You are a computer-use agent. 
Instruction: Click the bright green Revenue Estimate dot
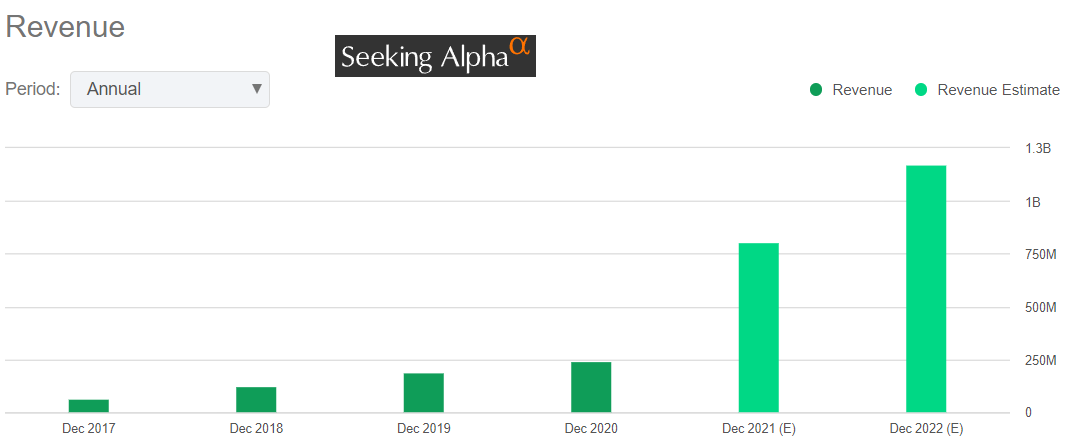point(921,90)
